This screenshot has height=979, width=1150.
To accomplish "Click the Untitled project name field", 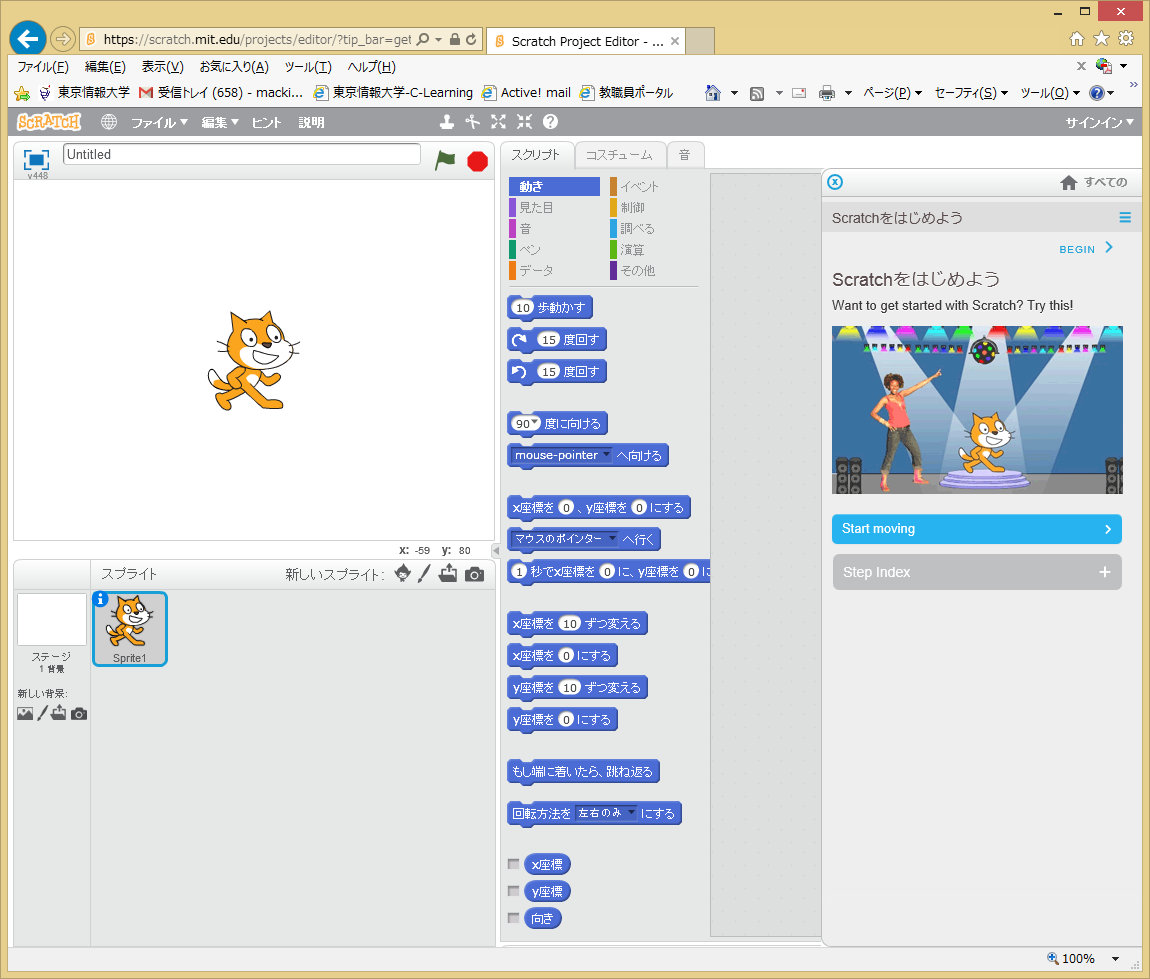I will pos(242,154).
